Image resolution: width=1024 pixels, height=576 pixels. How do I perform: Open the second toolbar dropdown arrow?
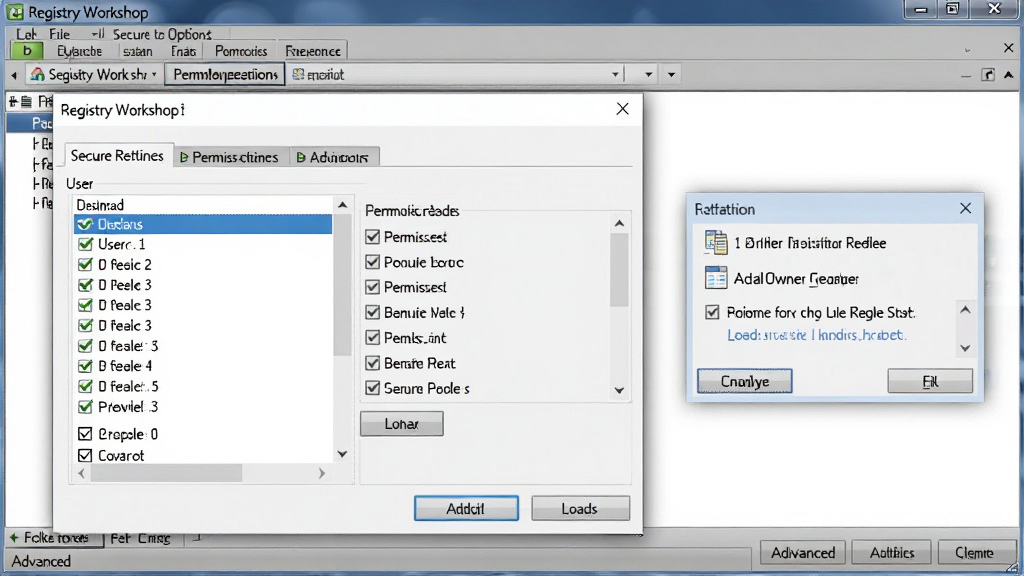648,74
